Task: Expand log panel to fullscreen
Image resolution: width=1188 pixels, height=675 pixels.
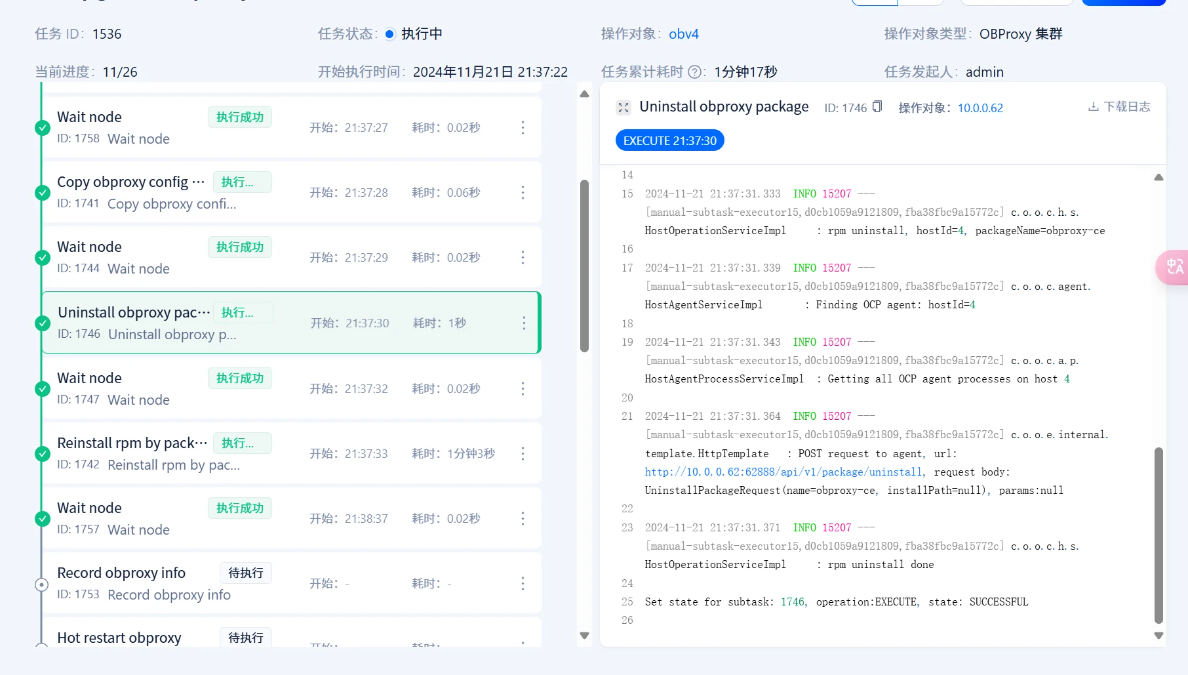Action: [623, 107]
